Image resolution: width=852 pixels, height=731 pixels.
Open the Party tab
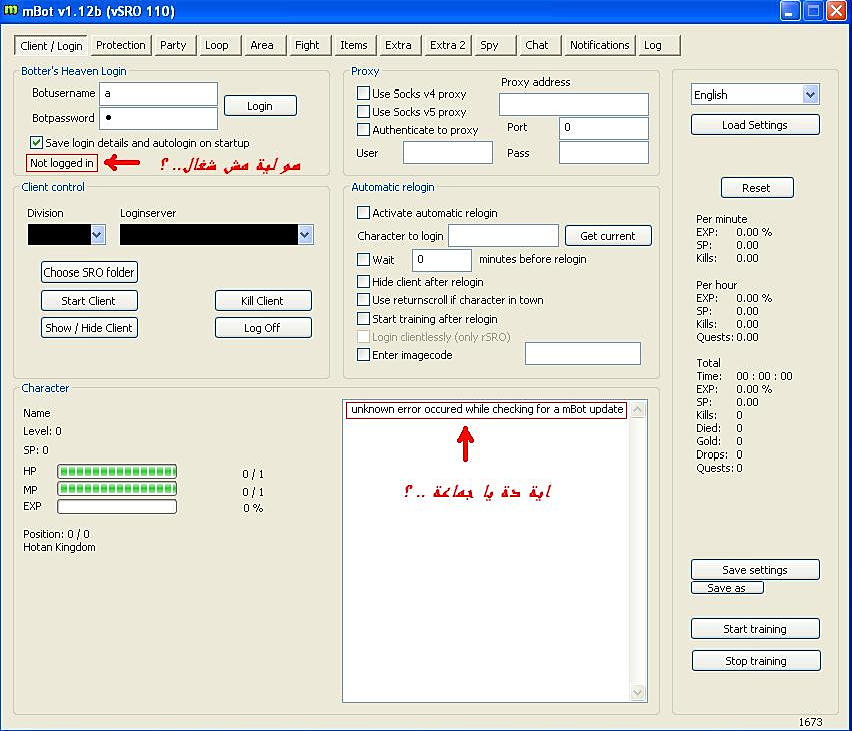point(173,45)
